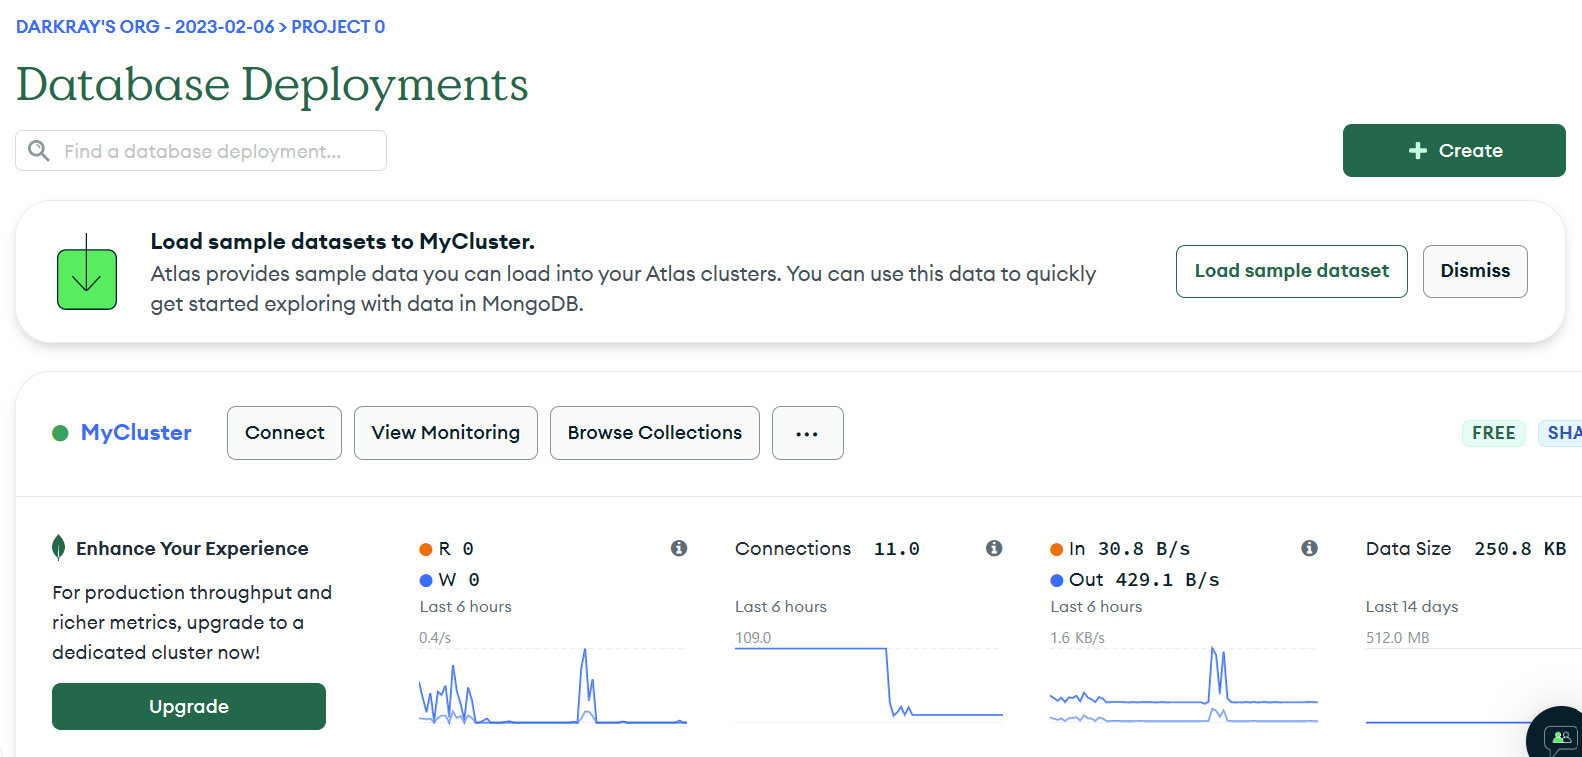Open the MyCluster cluster name link
1582x757 pixels.
pos(136,433)
